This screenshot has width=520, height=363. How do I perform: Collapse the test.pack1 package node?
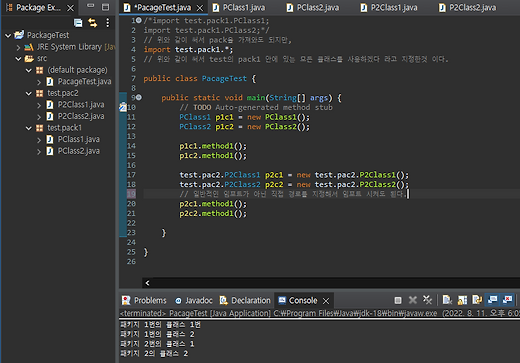point(29,128)
